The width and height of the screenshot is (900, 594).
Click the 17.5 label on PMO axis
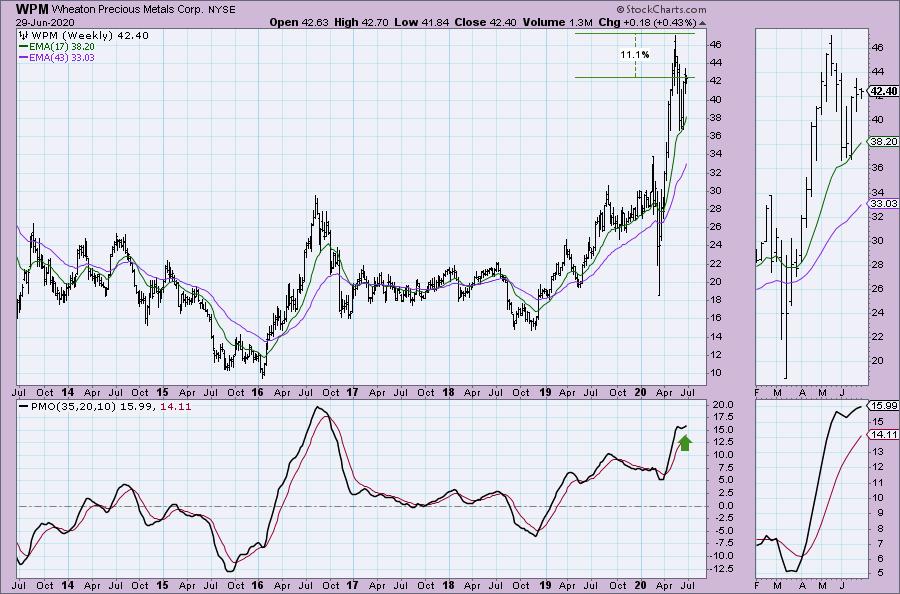[726, 417]
